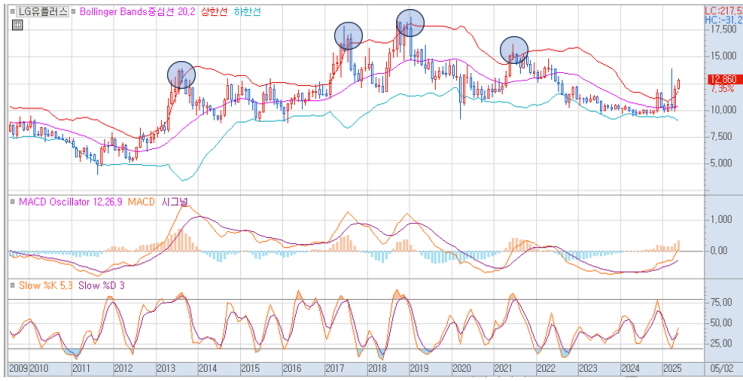Click the MACD Oscillator 12,26,9 label
Viewport: 743px width, 381px height.
[x=70, y=202]
